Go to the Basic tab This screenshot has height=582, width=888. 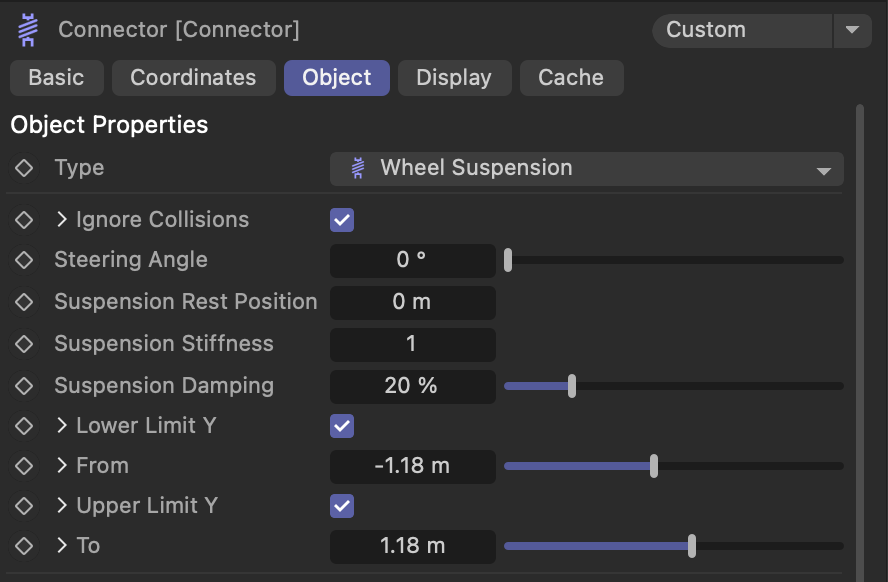tap(57, 78)
